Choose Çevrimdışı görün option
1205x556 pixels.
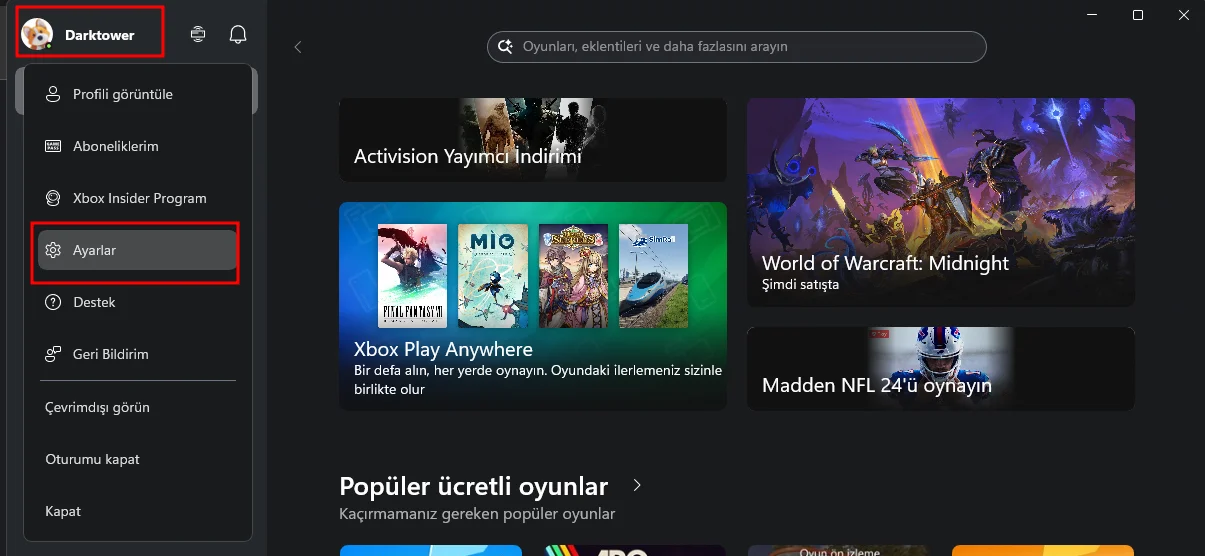coord(137,407)
